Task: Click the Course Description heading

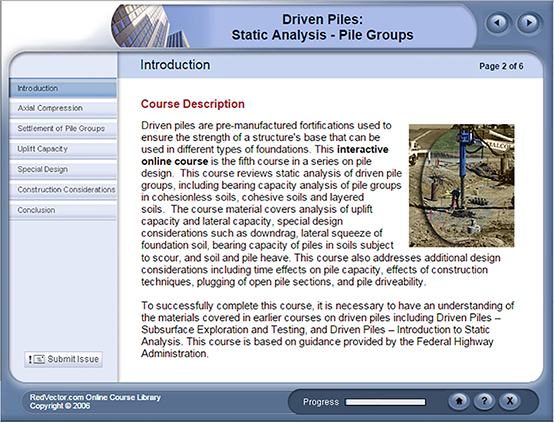Action: click(193, 104)
